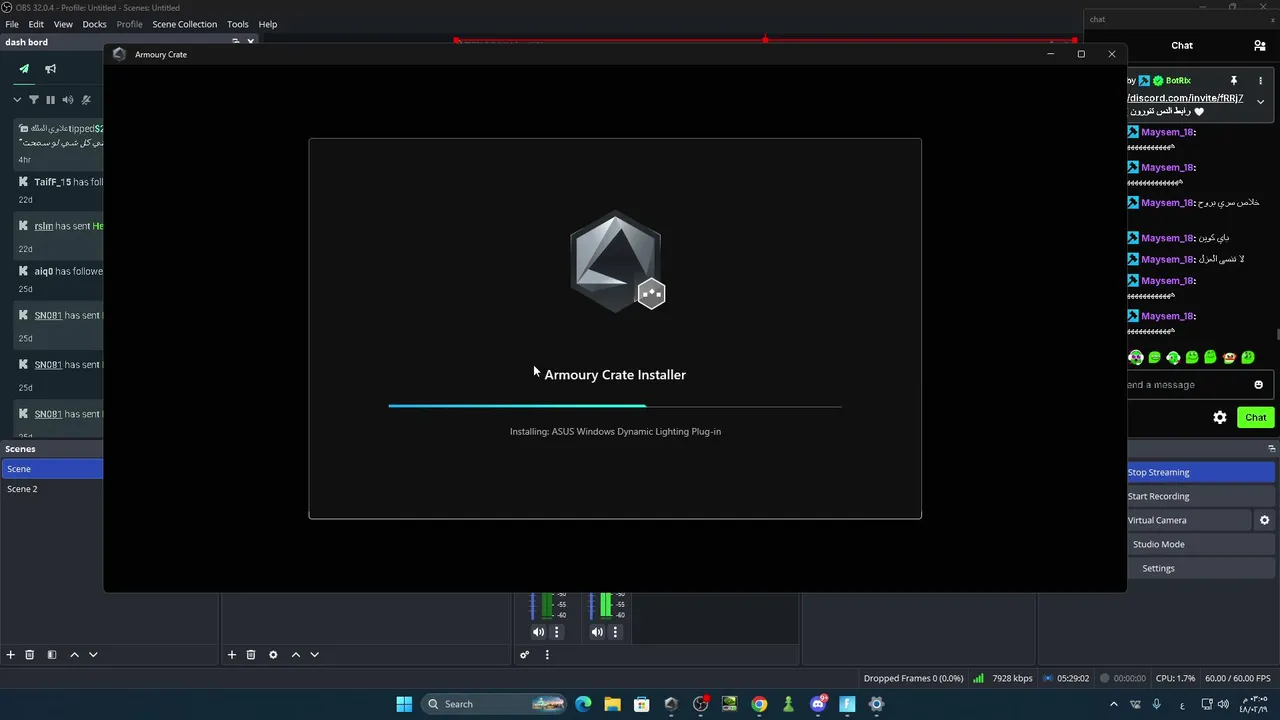Open the View menu in OBS
The image size is (1280, 720).
pyautogui.click(x=63, y=24)
